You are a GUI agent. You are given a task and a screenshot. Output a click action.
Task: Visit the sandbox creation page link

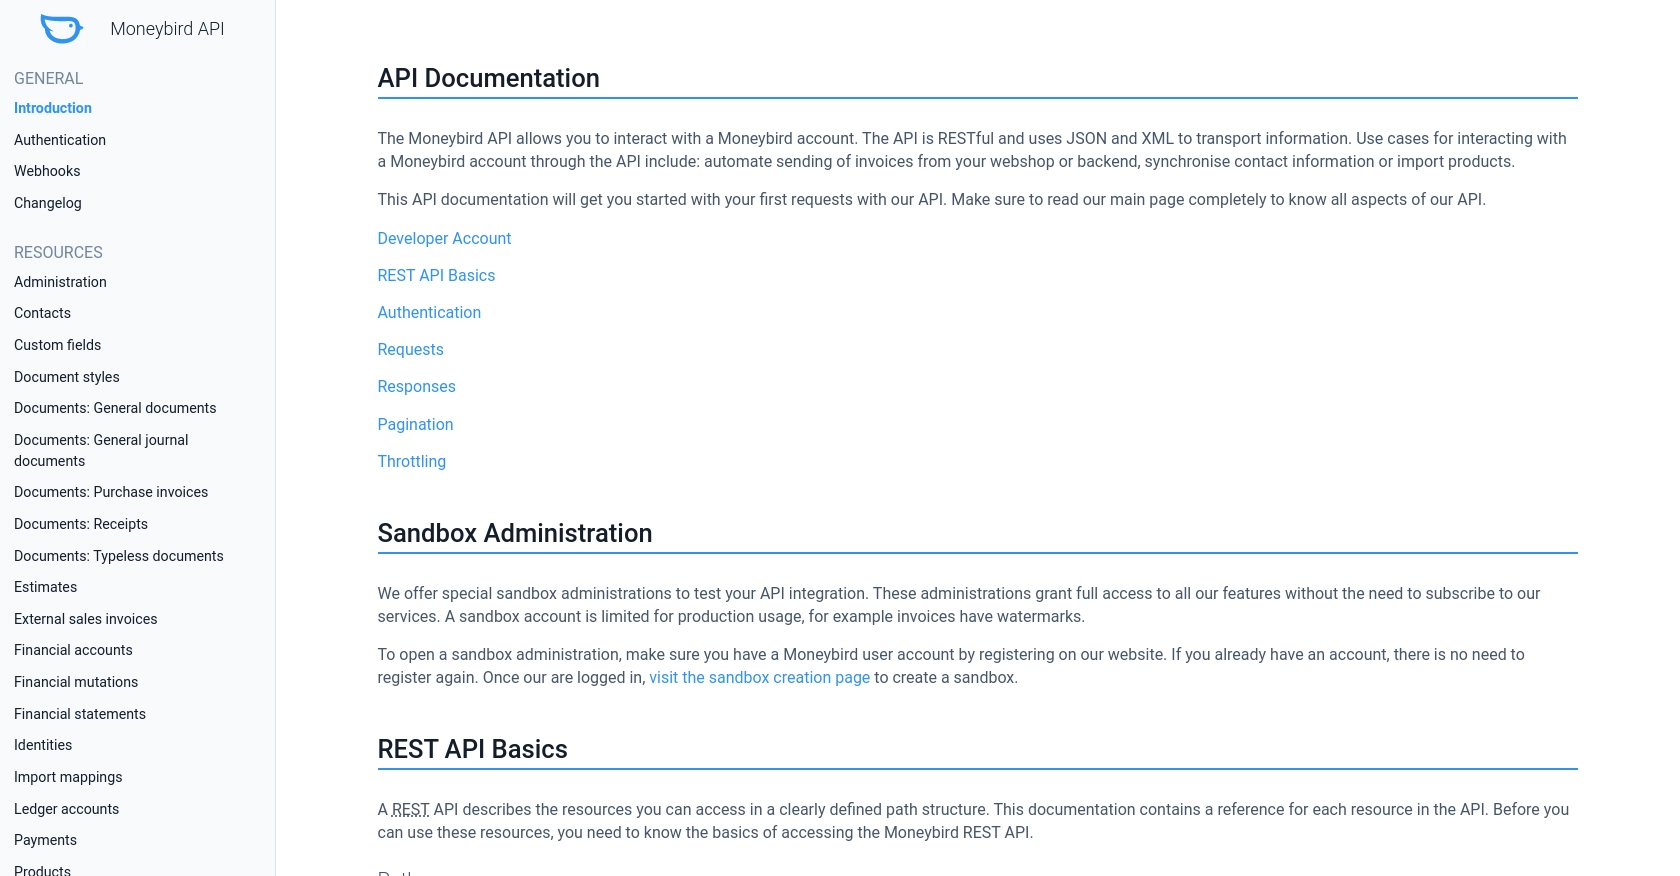pyautogui.click(x=759, y=677)
